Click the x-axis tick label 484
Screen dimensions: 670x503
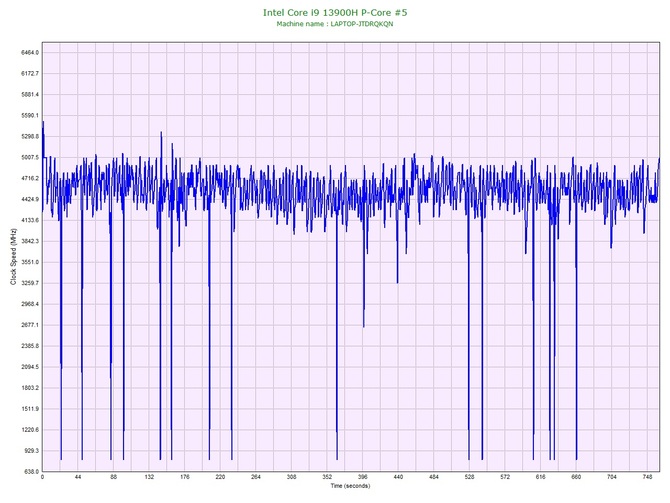coord(434,477)
